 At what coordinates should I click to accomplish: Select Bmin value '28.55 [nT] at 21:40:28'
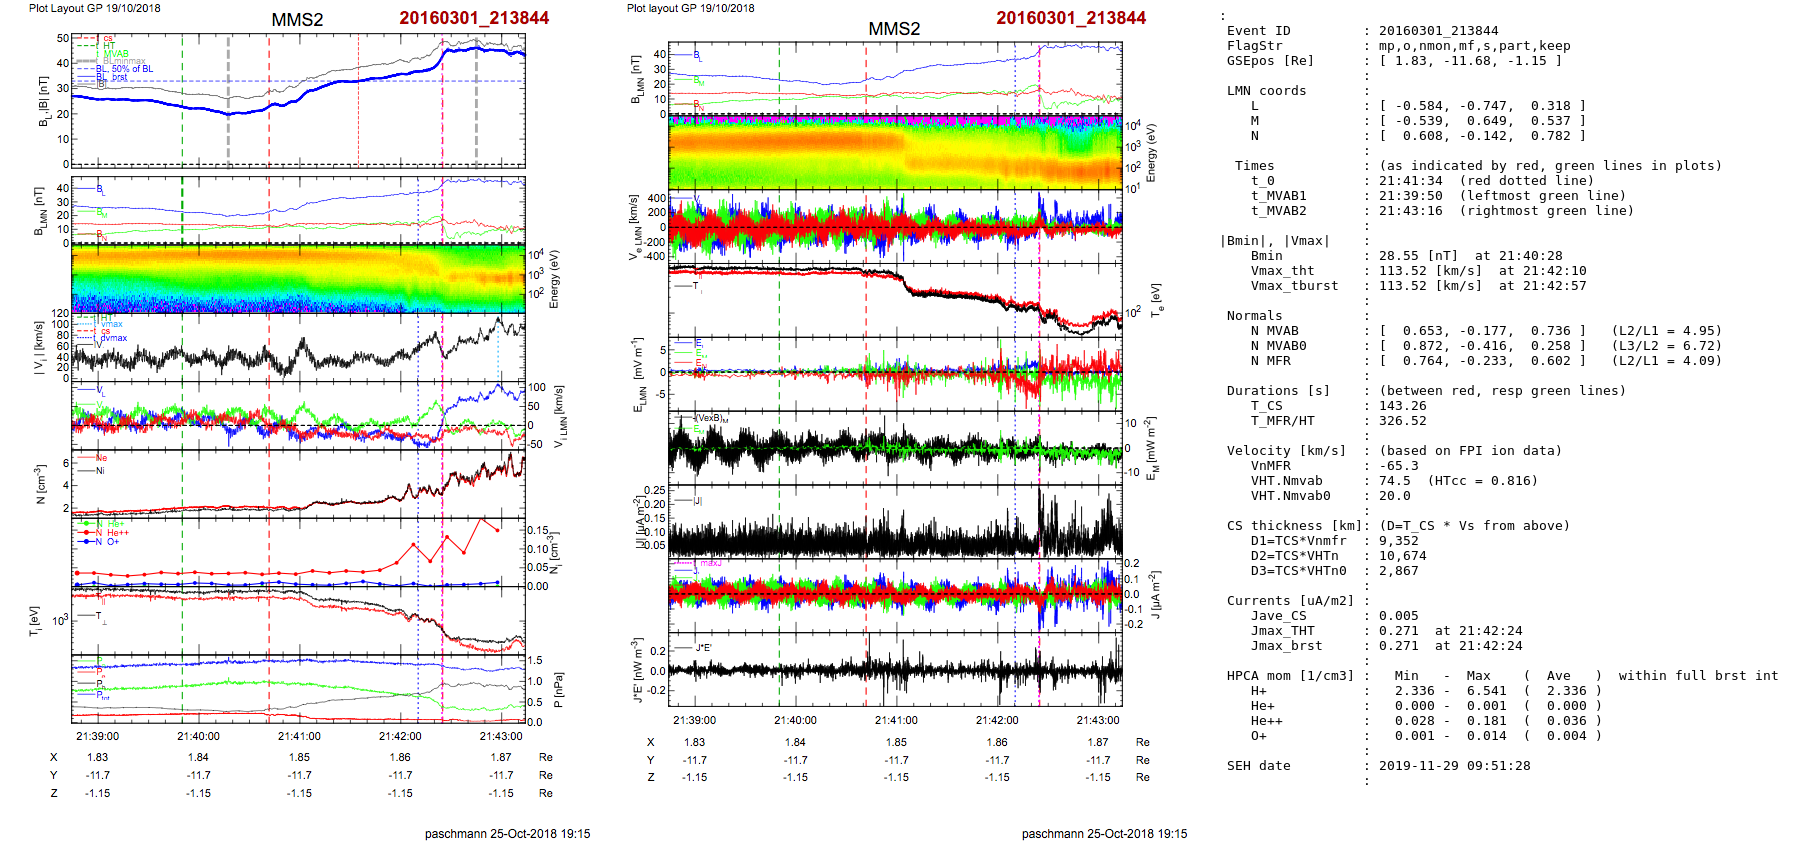1470,256
